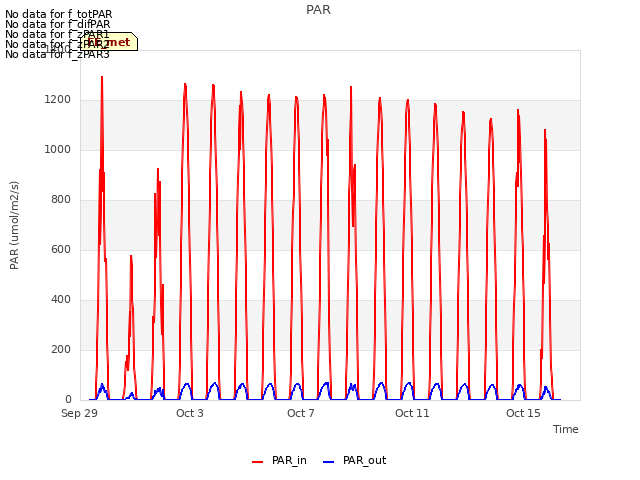Click the PAR chart title
640x480 pixels.
(x=318, y=10)
